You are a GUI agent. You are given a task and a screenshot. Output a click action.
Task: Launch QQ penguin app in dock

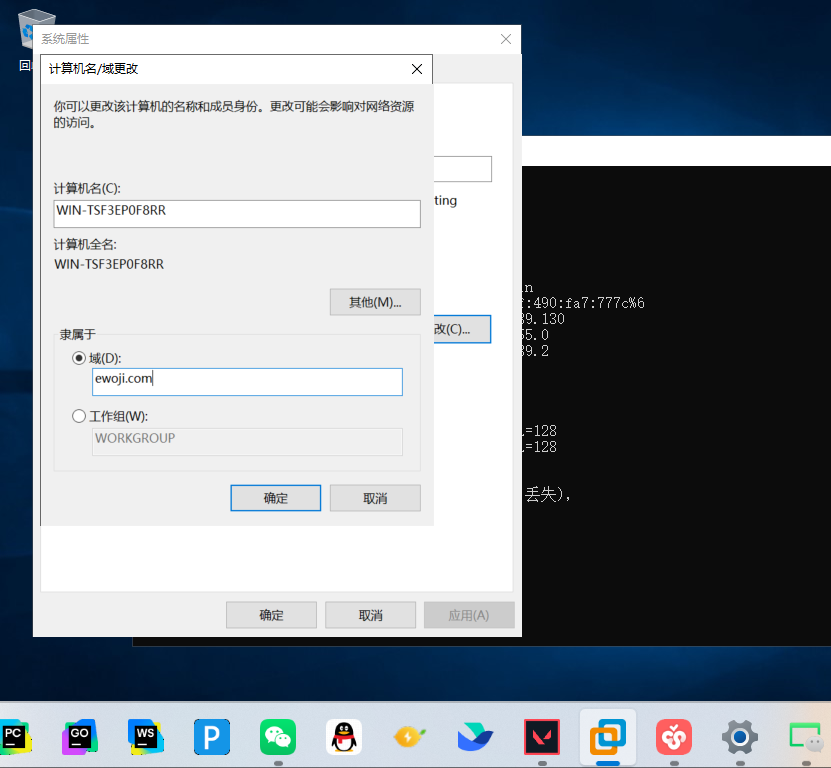coord(343,737)
